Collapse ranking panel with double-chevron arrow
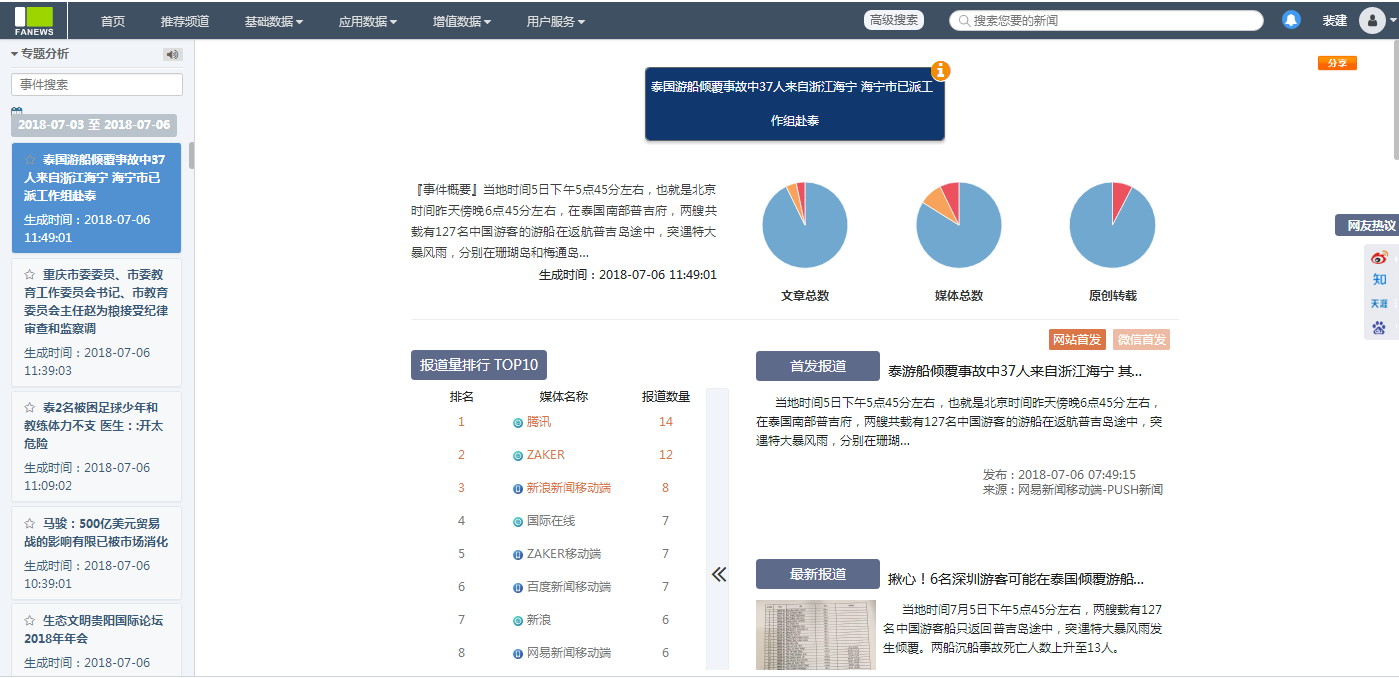This screenshot has height=678, width=1399. 718,574
